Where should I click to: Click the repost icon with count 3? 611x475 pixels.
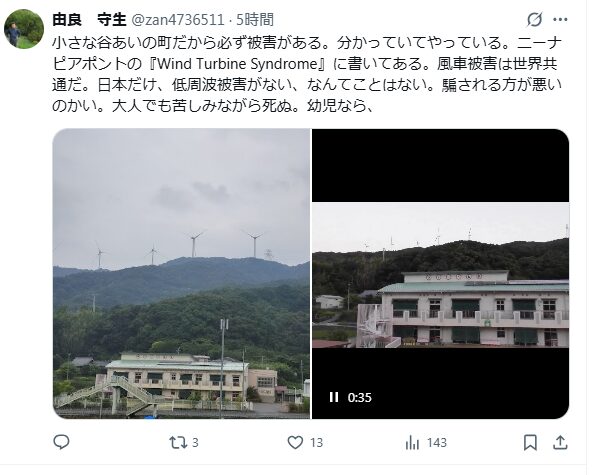coord(178,443)
